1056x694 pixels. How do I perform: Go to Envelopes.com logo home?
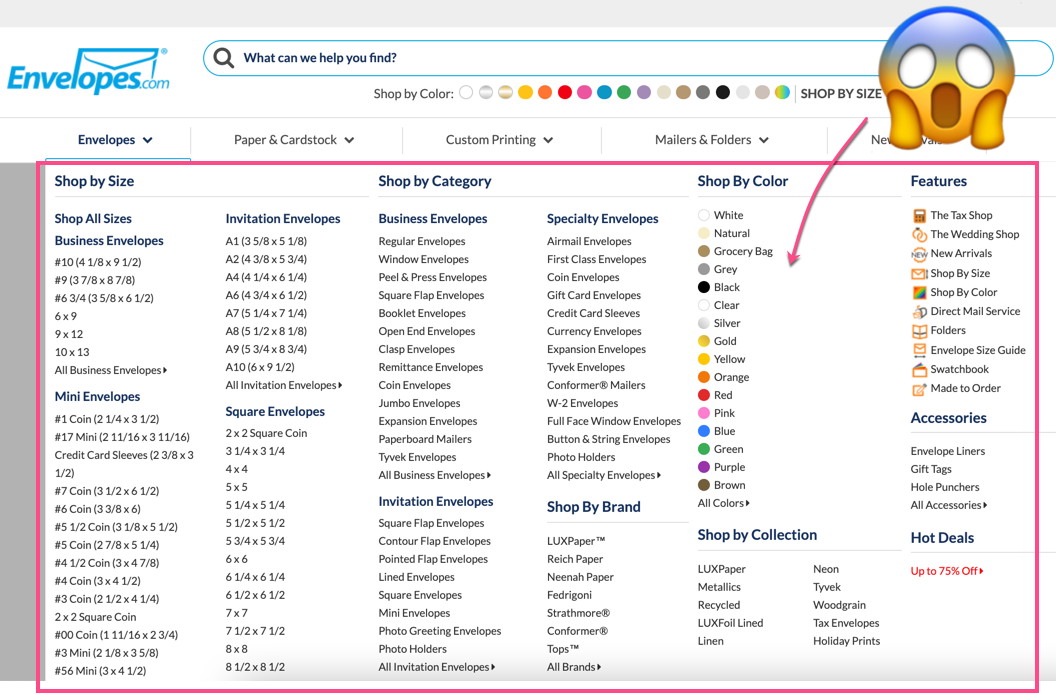click(88, 71)
